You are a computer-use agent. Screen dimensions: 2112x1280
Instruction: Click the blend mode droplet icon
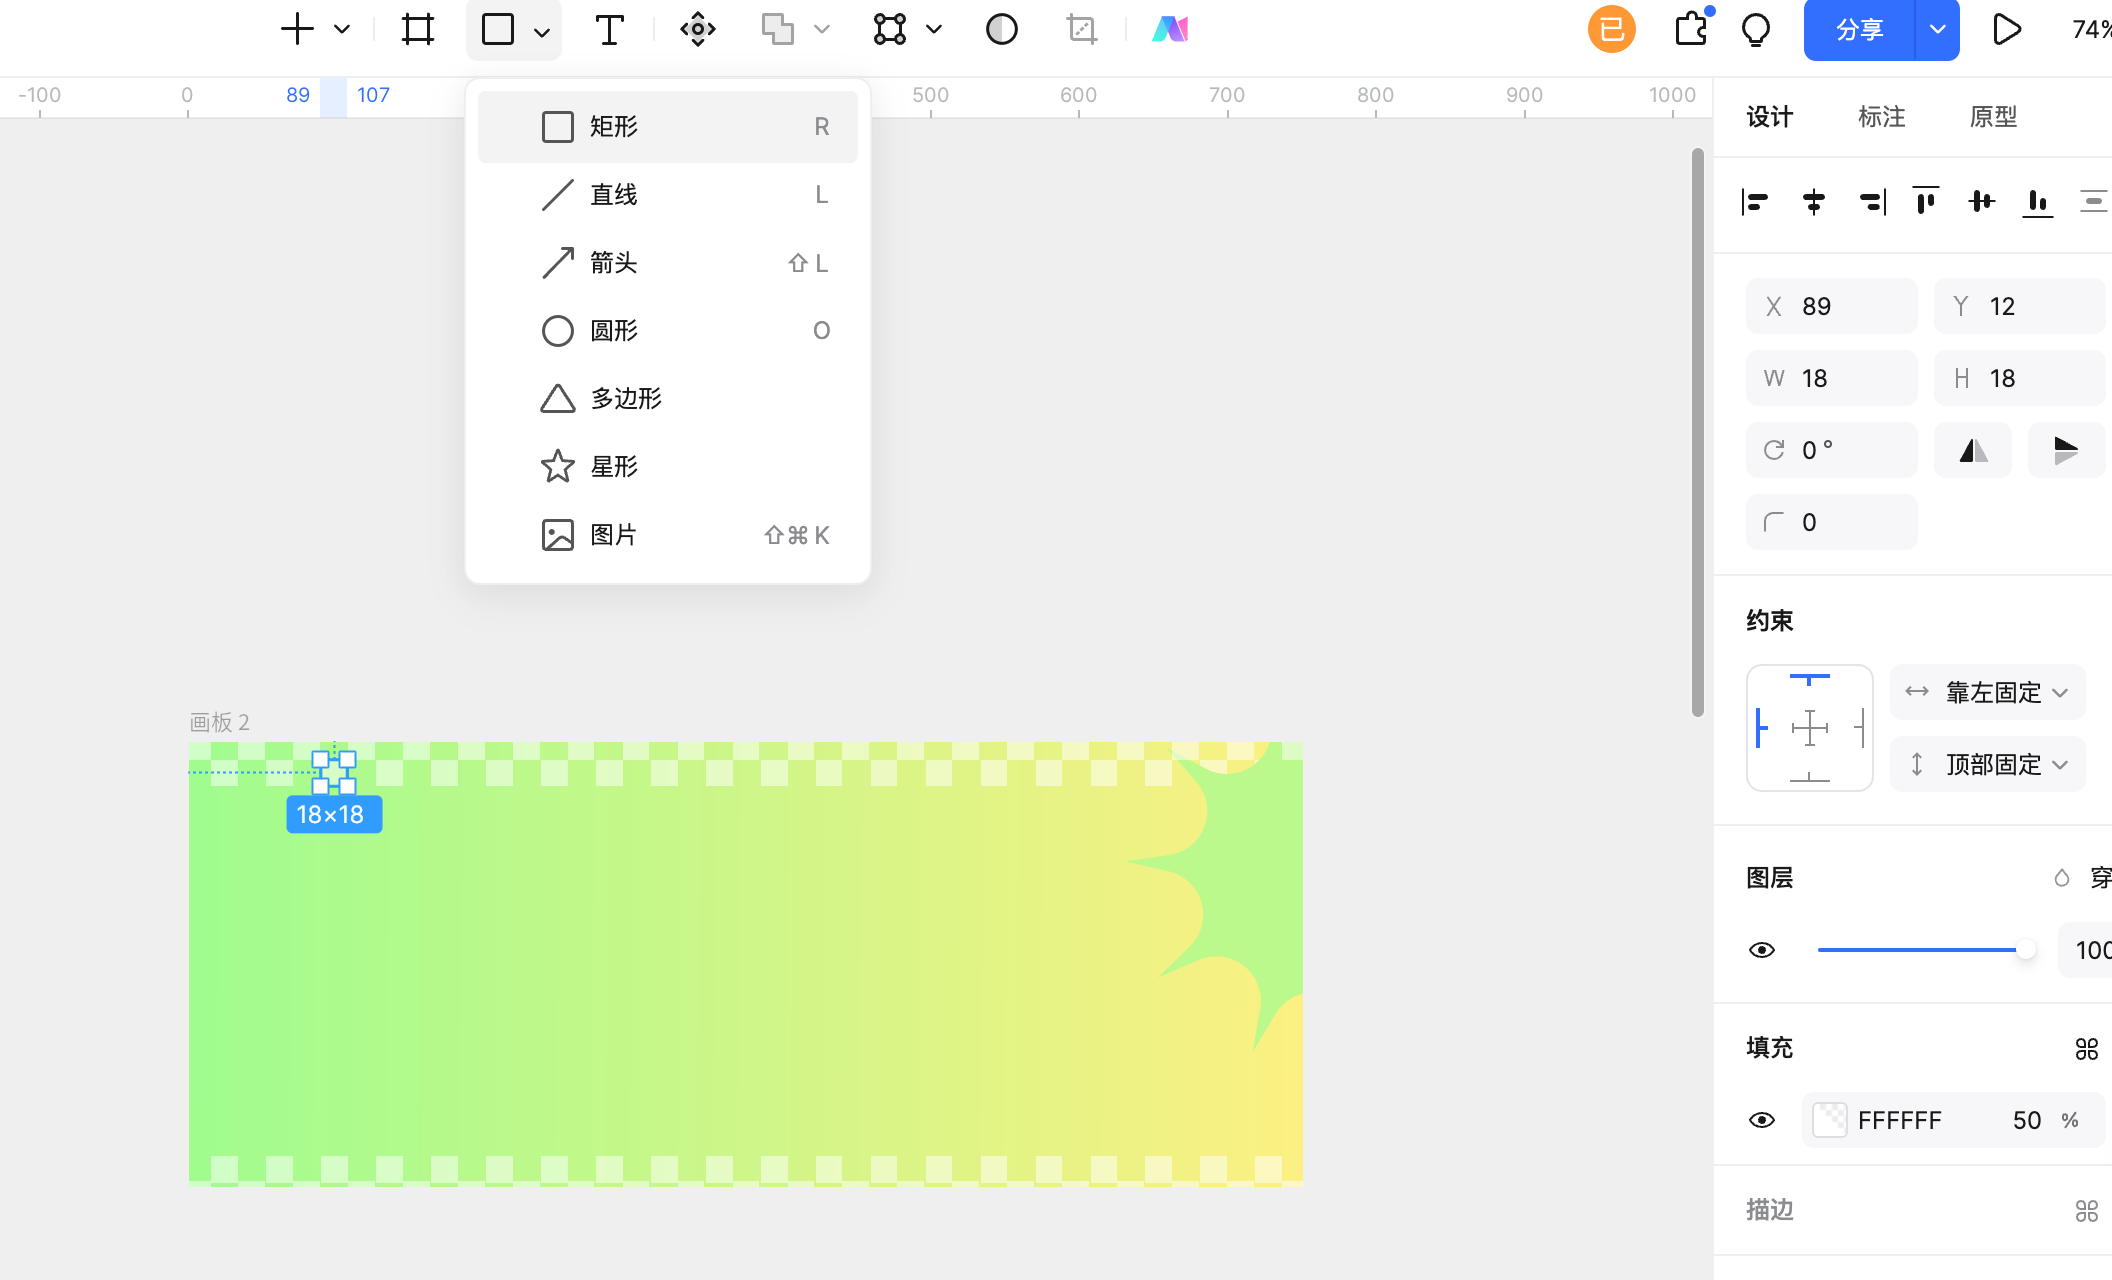2062,878
